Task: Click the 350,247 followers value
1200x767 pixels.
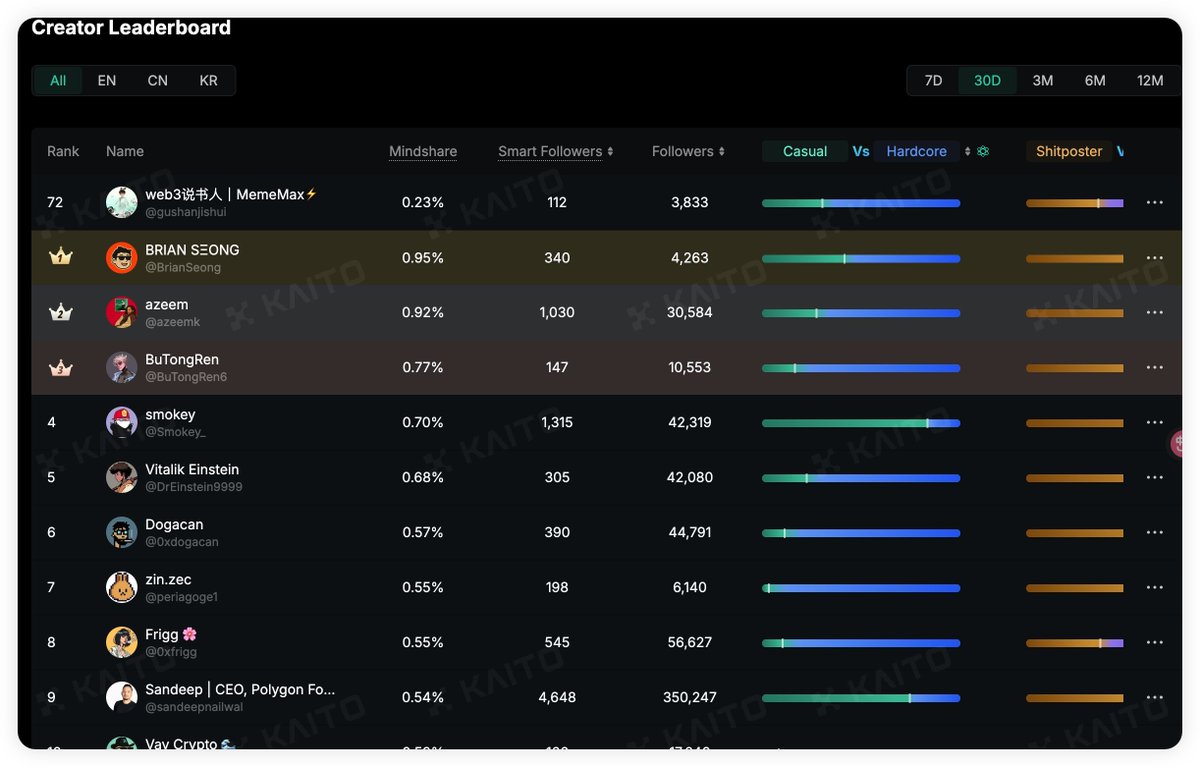Action: tap(690, 697)
